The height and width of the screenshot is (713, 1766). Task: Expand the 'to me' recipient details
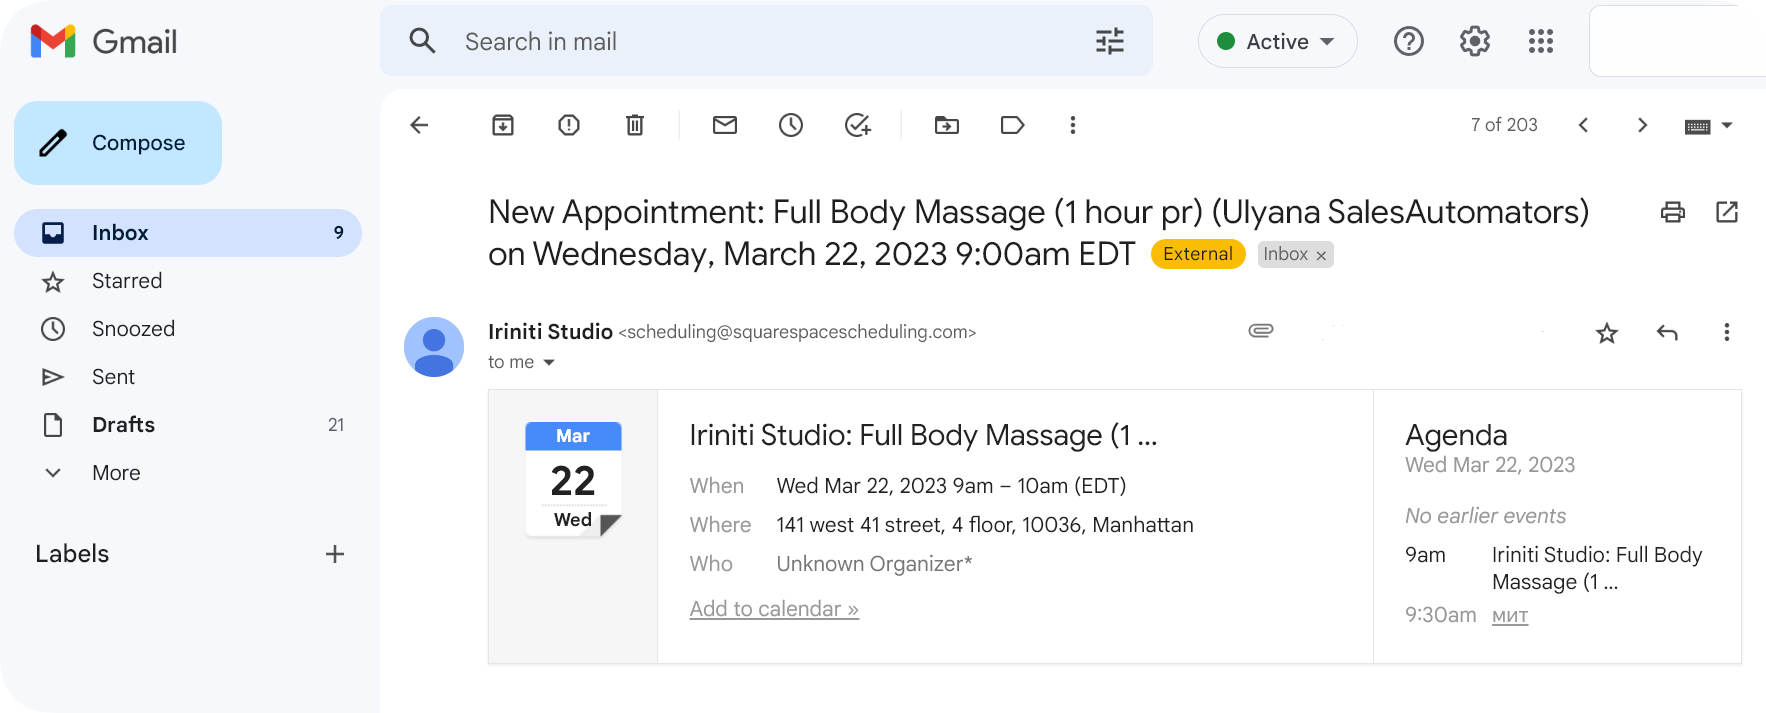tap(548, 363)
